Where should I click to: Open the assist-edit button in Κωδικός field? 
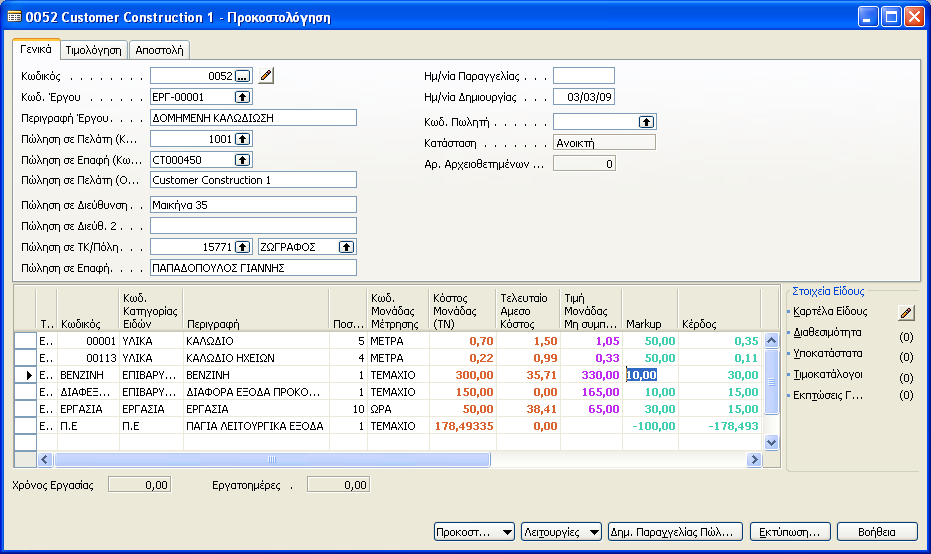pos(242,76)
